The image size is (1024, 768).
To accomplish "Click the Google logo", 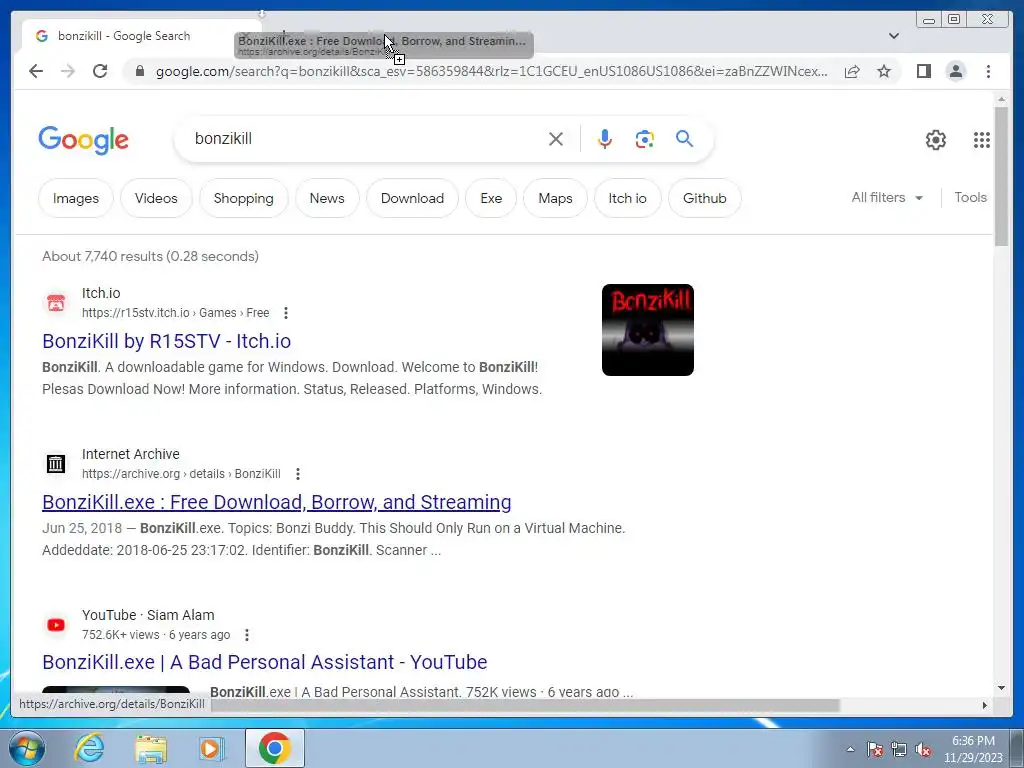I will pos(84,140).
